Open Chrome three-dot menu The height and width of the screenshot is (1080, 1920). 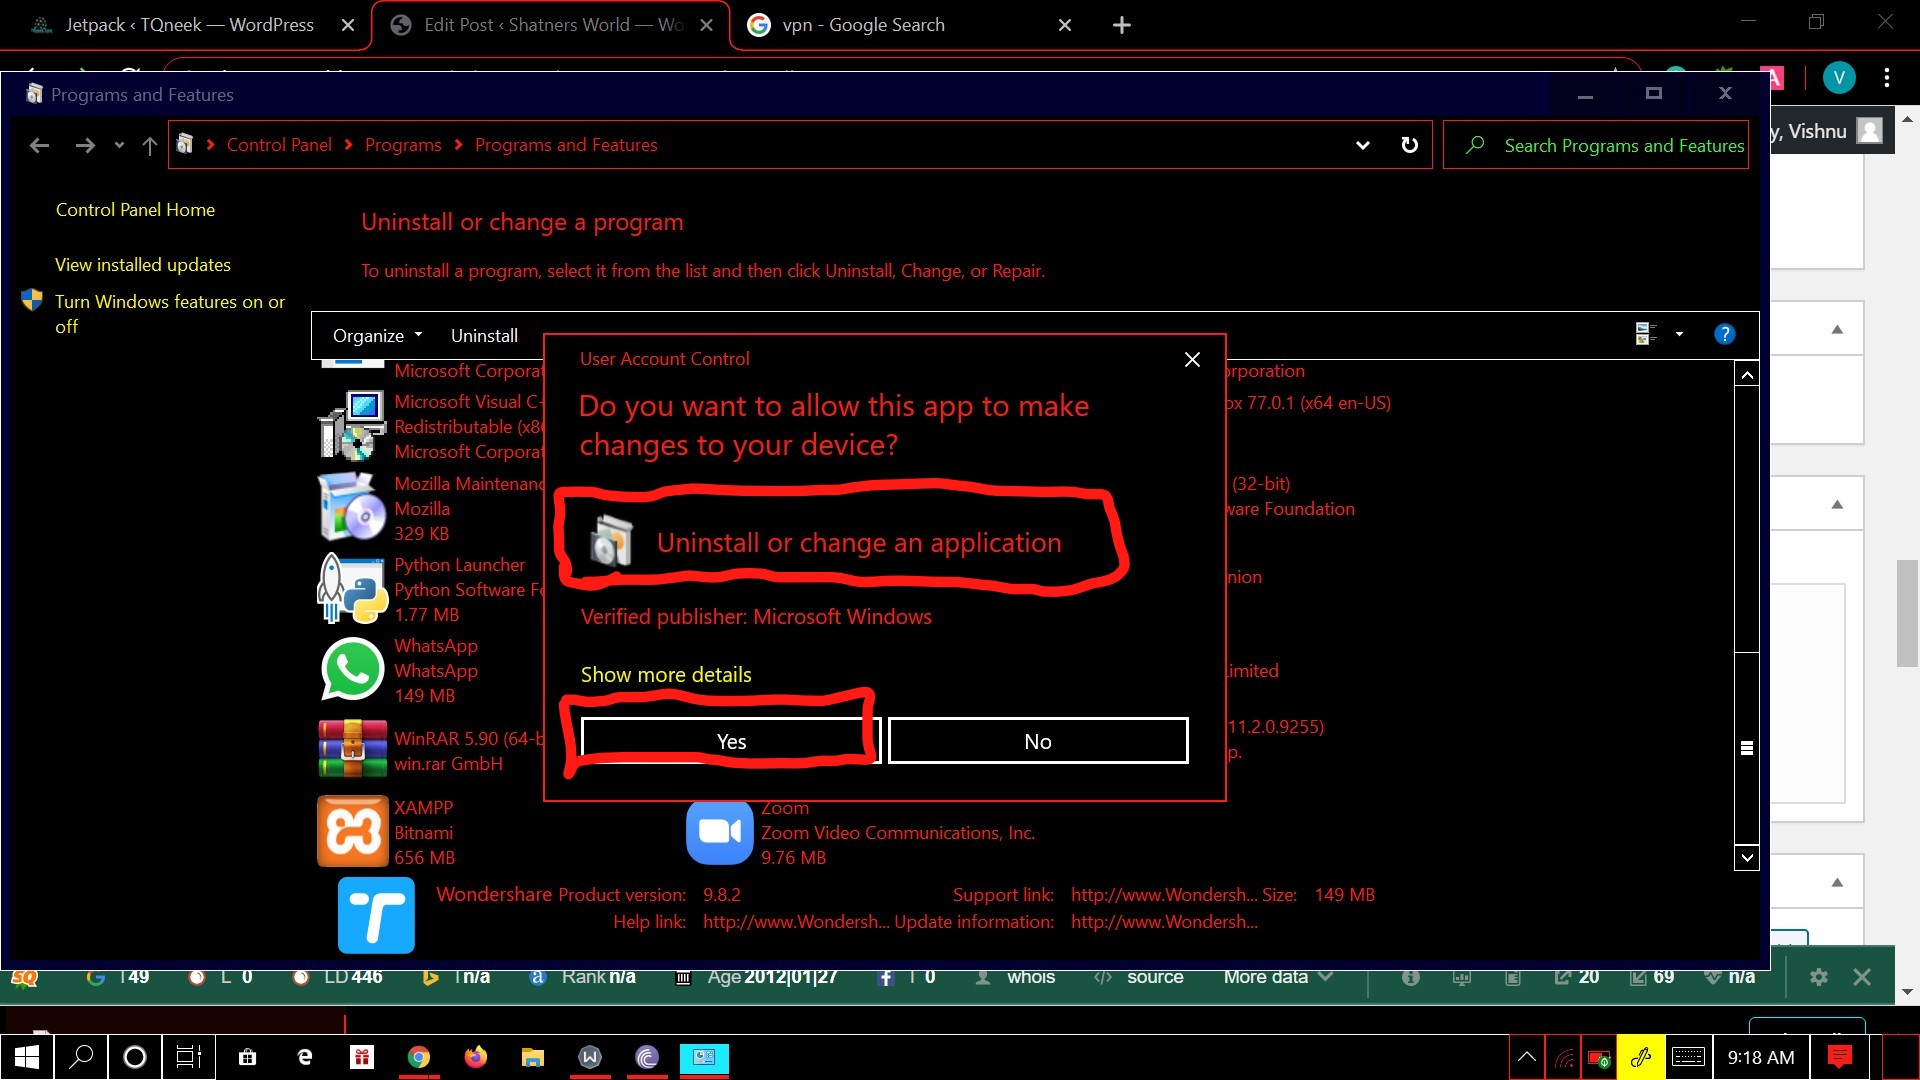1886,78
